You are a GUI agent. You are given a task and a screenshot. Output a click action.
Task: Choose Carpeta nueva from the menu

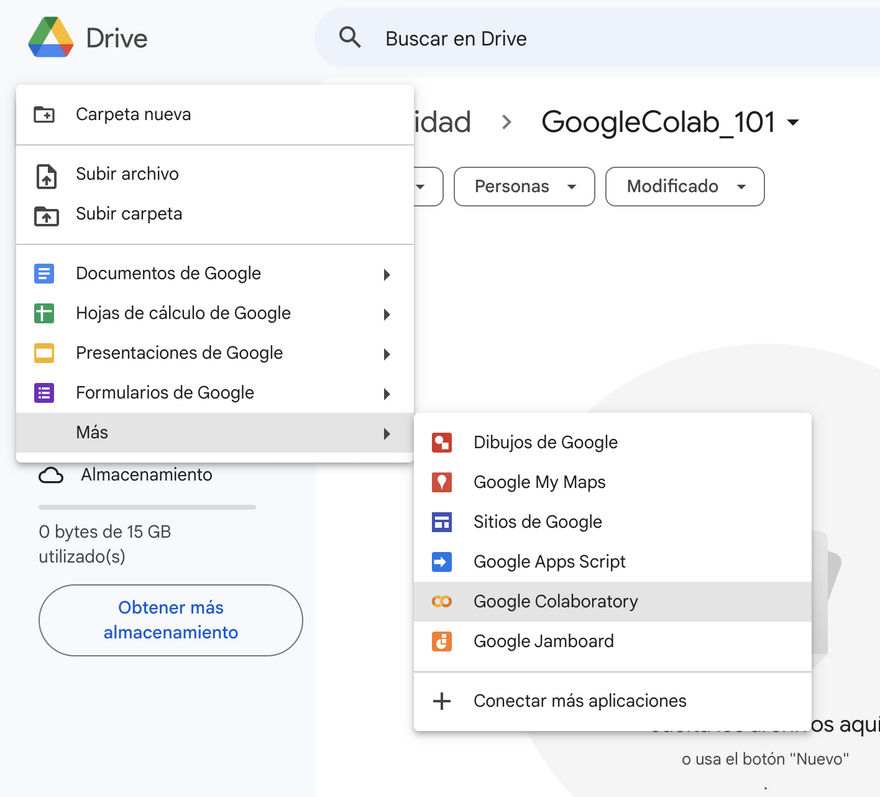[x=215, y=114]
